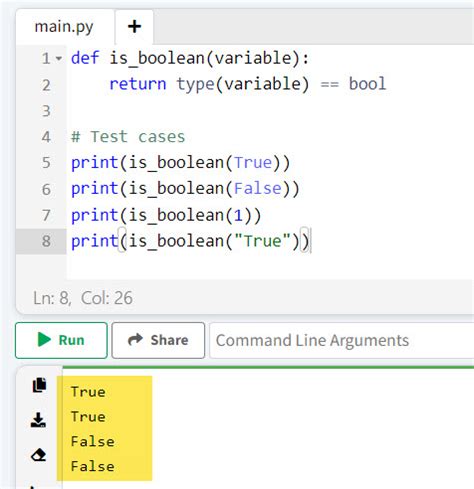The image size is (474, 489).
Task: Select line number 8 in gutter
Action: pyautogui.click(x=46, y=241)
